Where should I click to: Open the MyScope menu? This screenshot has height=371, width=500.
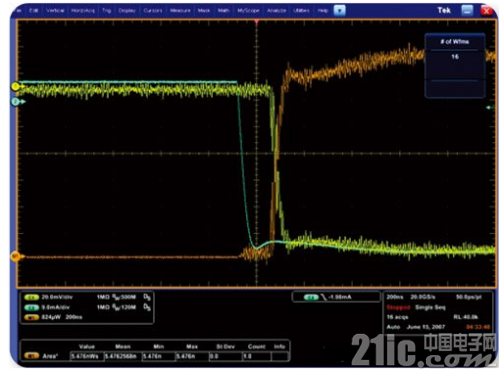tap(248, 11)
